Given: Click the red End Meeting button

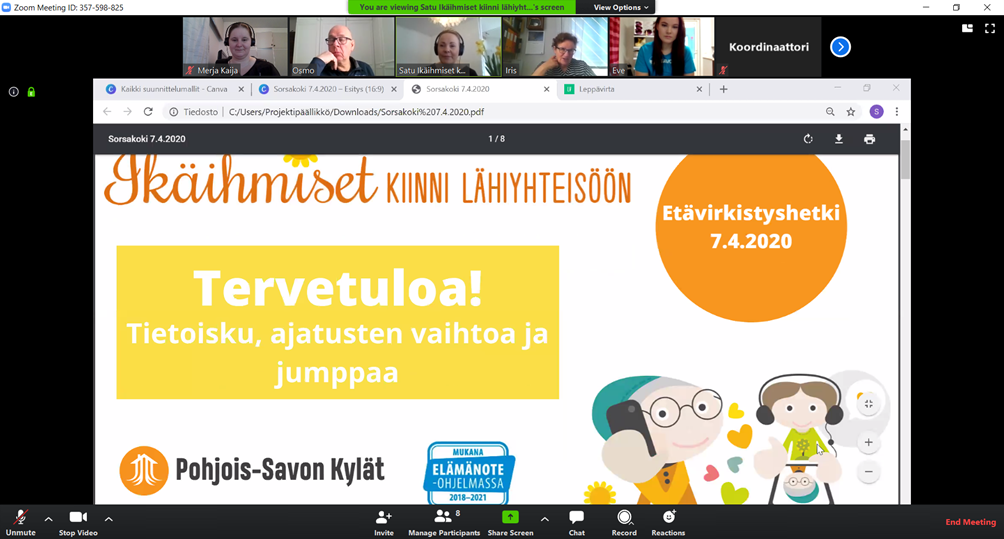Looking at the screenshot, I should (x=970, y=522).
